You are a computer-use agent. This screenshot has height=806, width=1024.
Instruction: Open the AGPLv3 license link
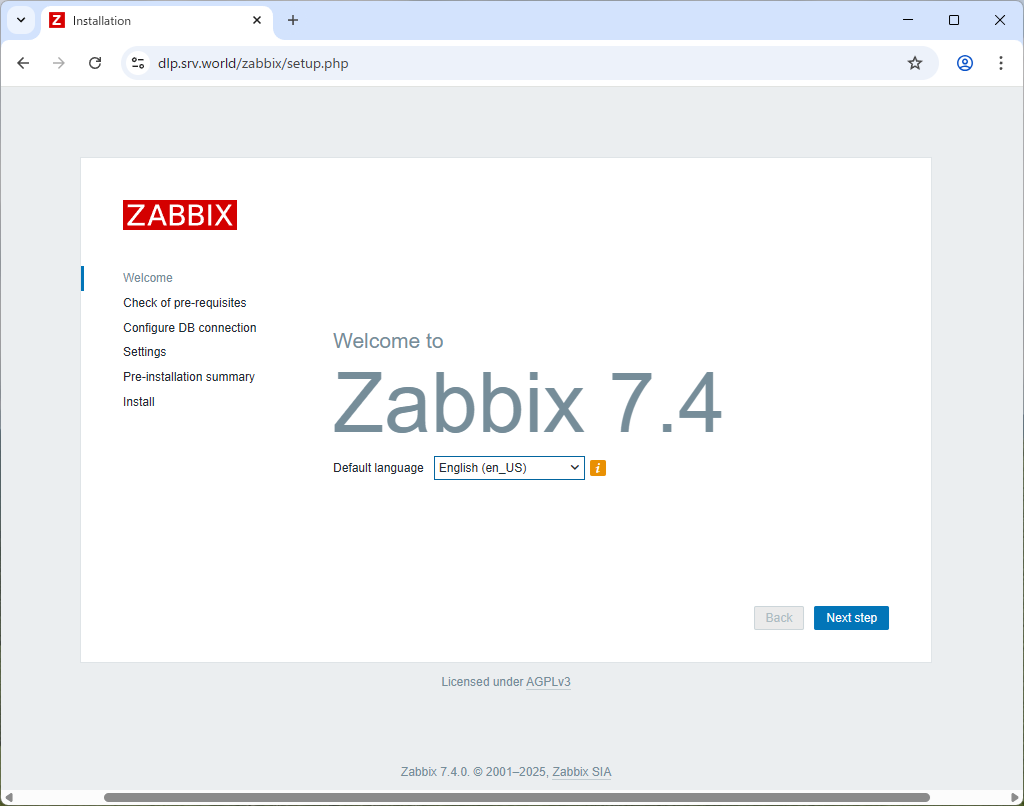548,681
